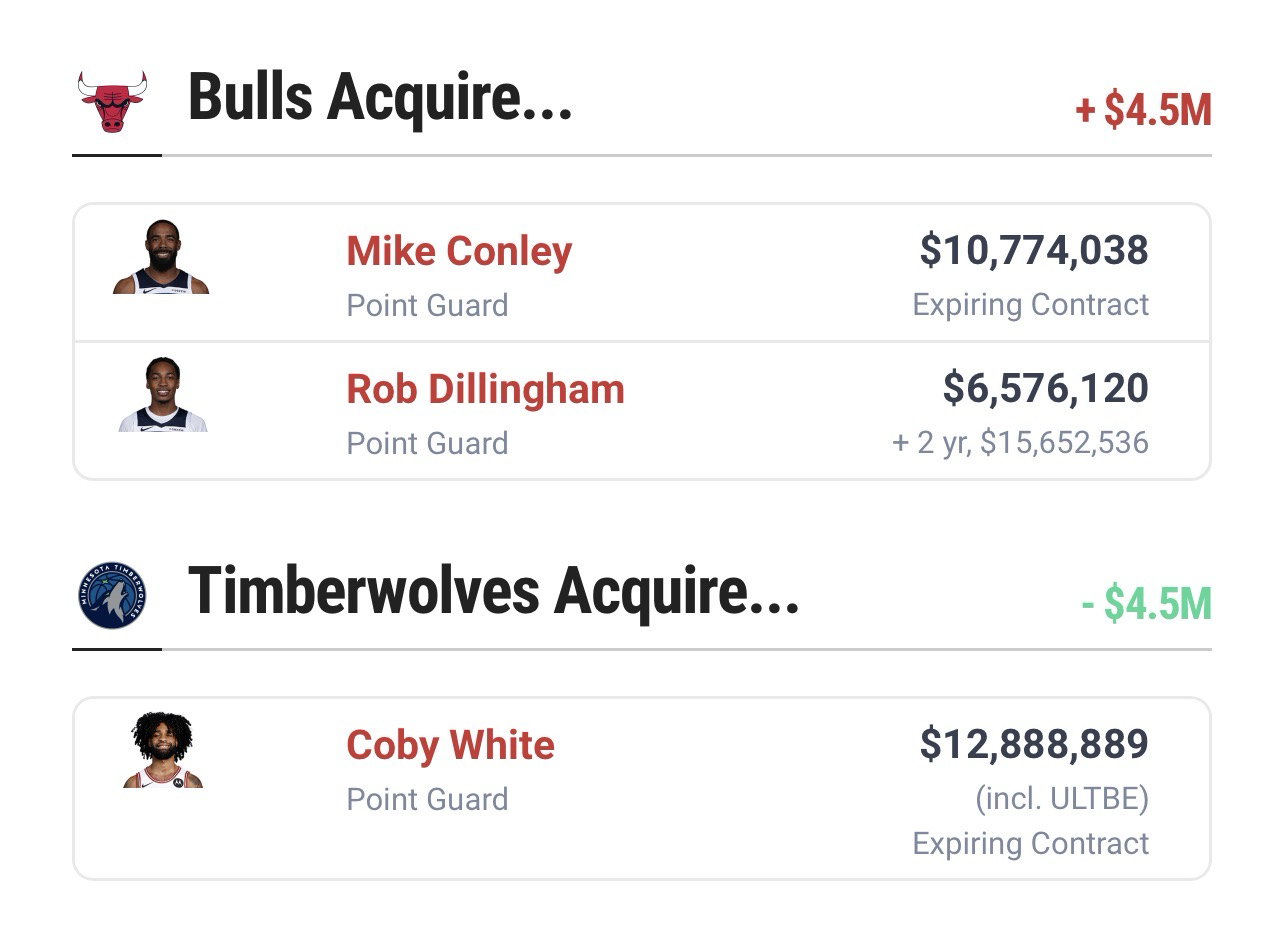
Task: Click "Point Guard" under Rob Dillingham
Action: tap(427, 443)
